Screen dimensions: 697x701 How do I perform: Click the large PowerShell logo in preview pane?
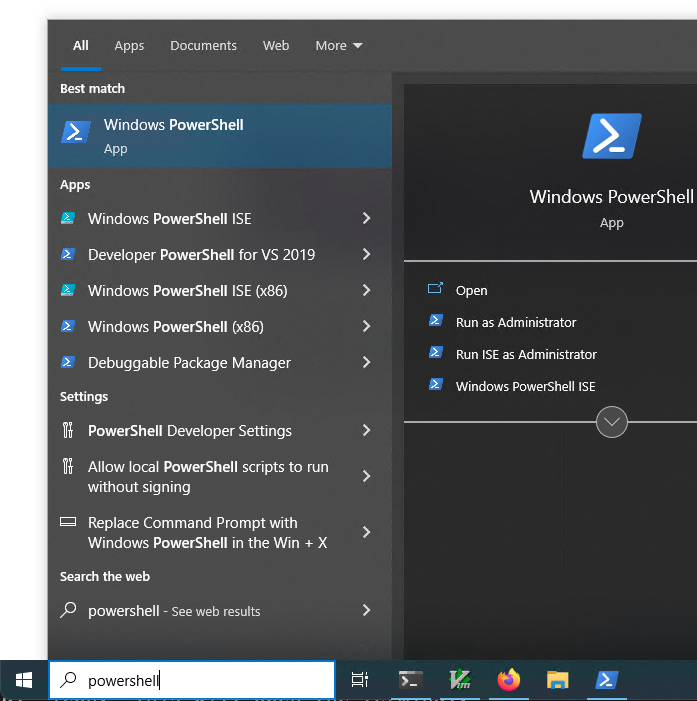click(x=612, y=136)
